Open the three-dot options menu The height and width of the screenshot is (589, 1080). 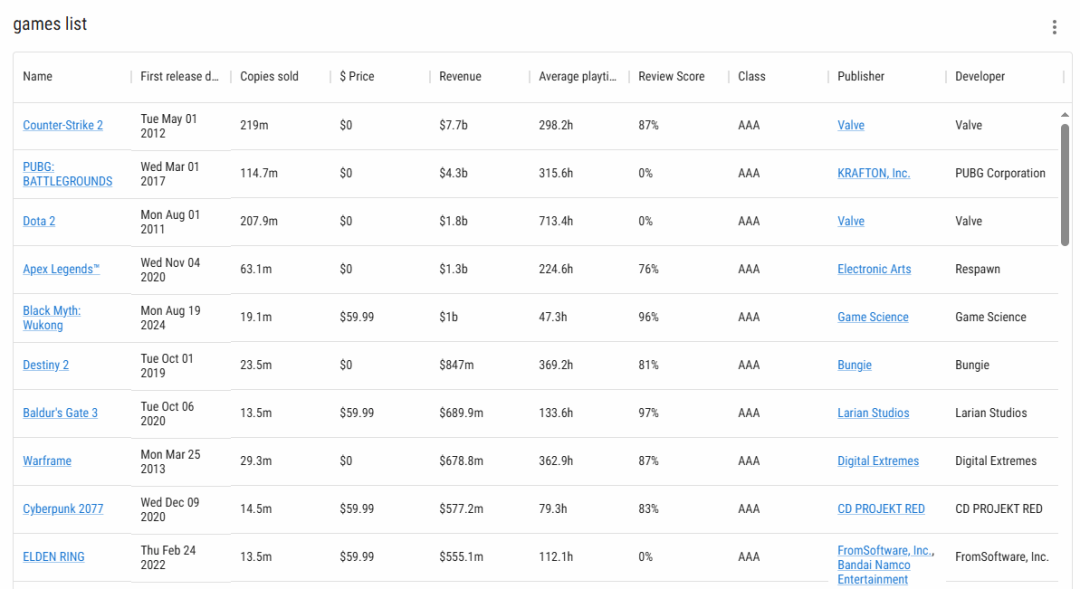pyautogui.click(x=1054, y=27)
